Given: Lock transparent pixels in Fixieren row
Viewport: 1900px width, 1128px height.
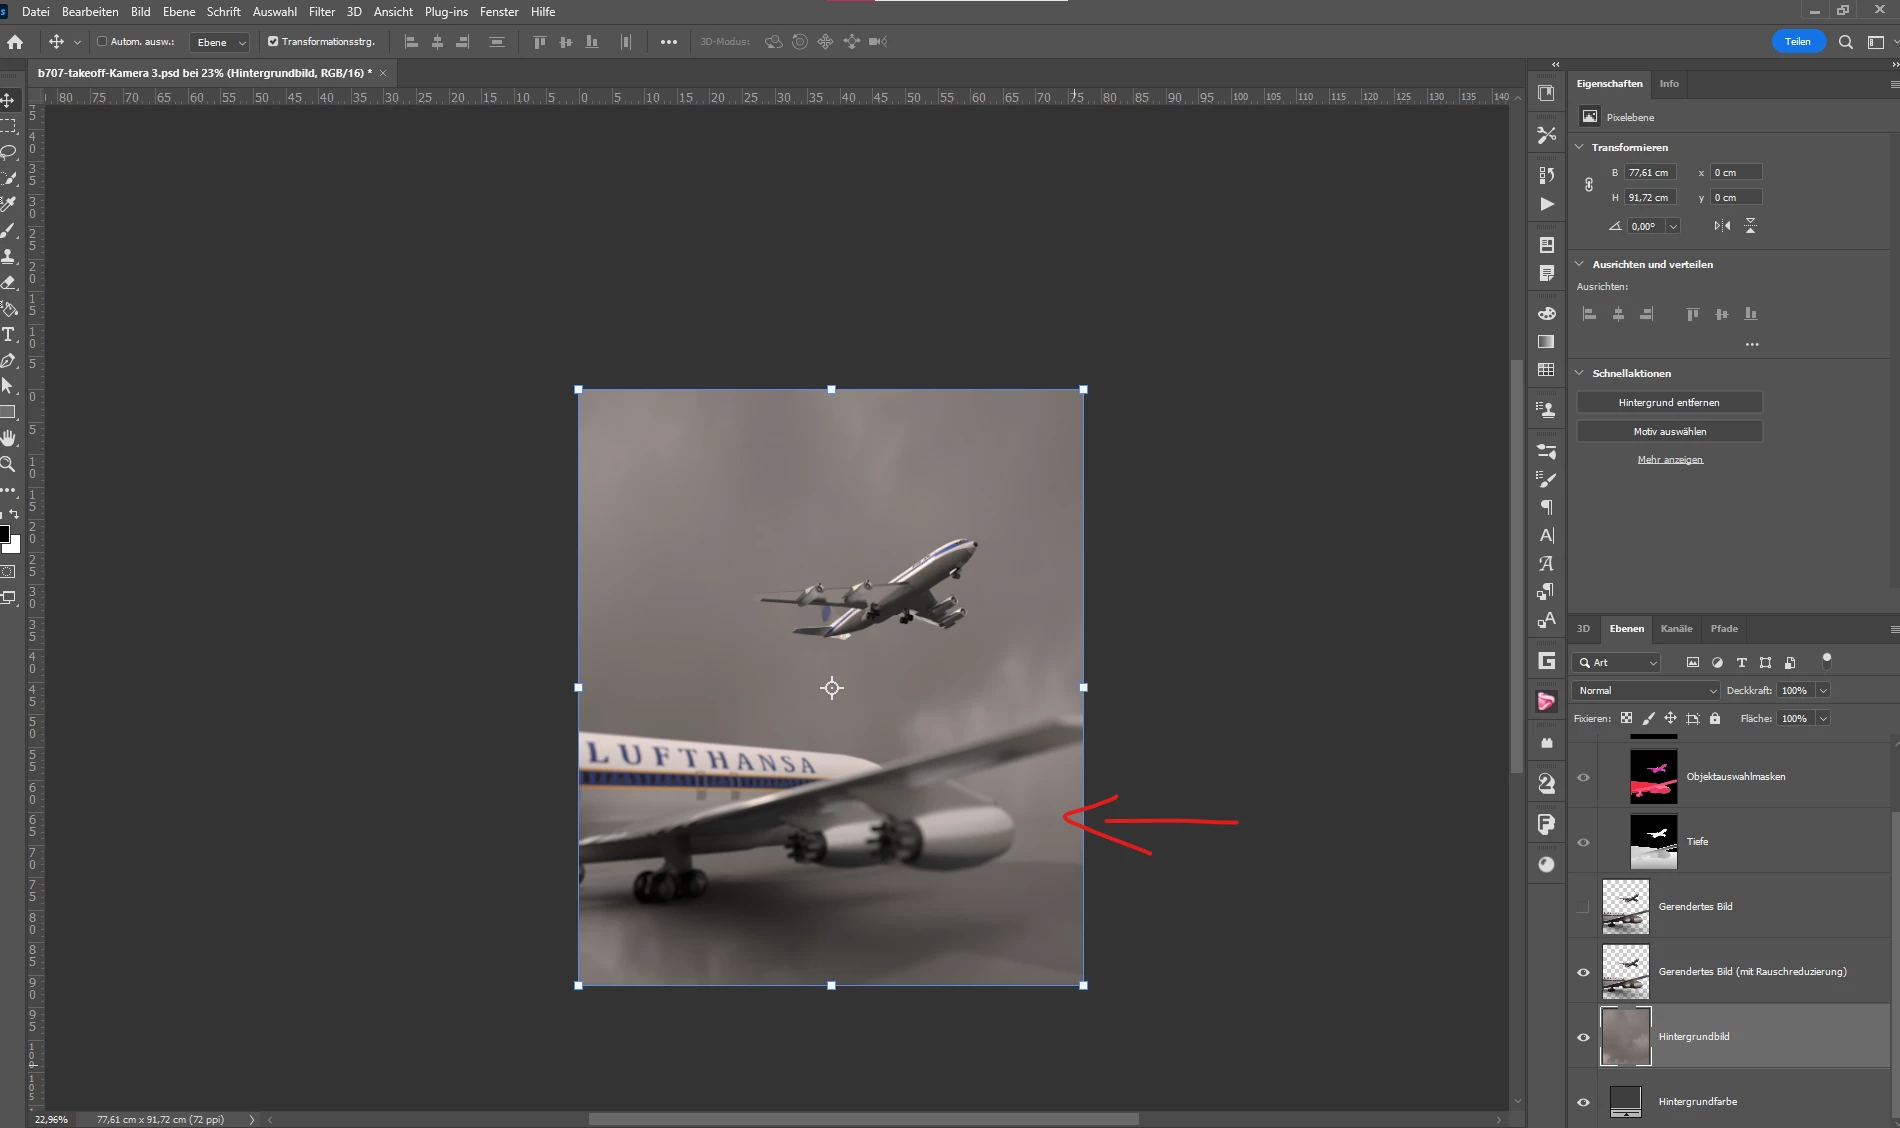Looking at the screenshot, I should [x=1626, y=718].
